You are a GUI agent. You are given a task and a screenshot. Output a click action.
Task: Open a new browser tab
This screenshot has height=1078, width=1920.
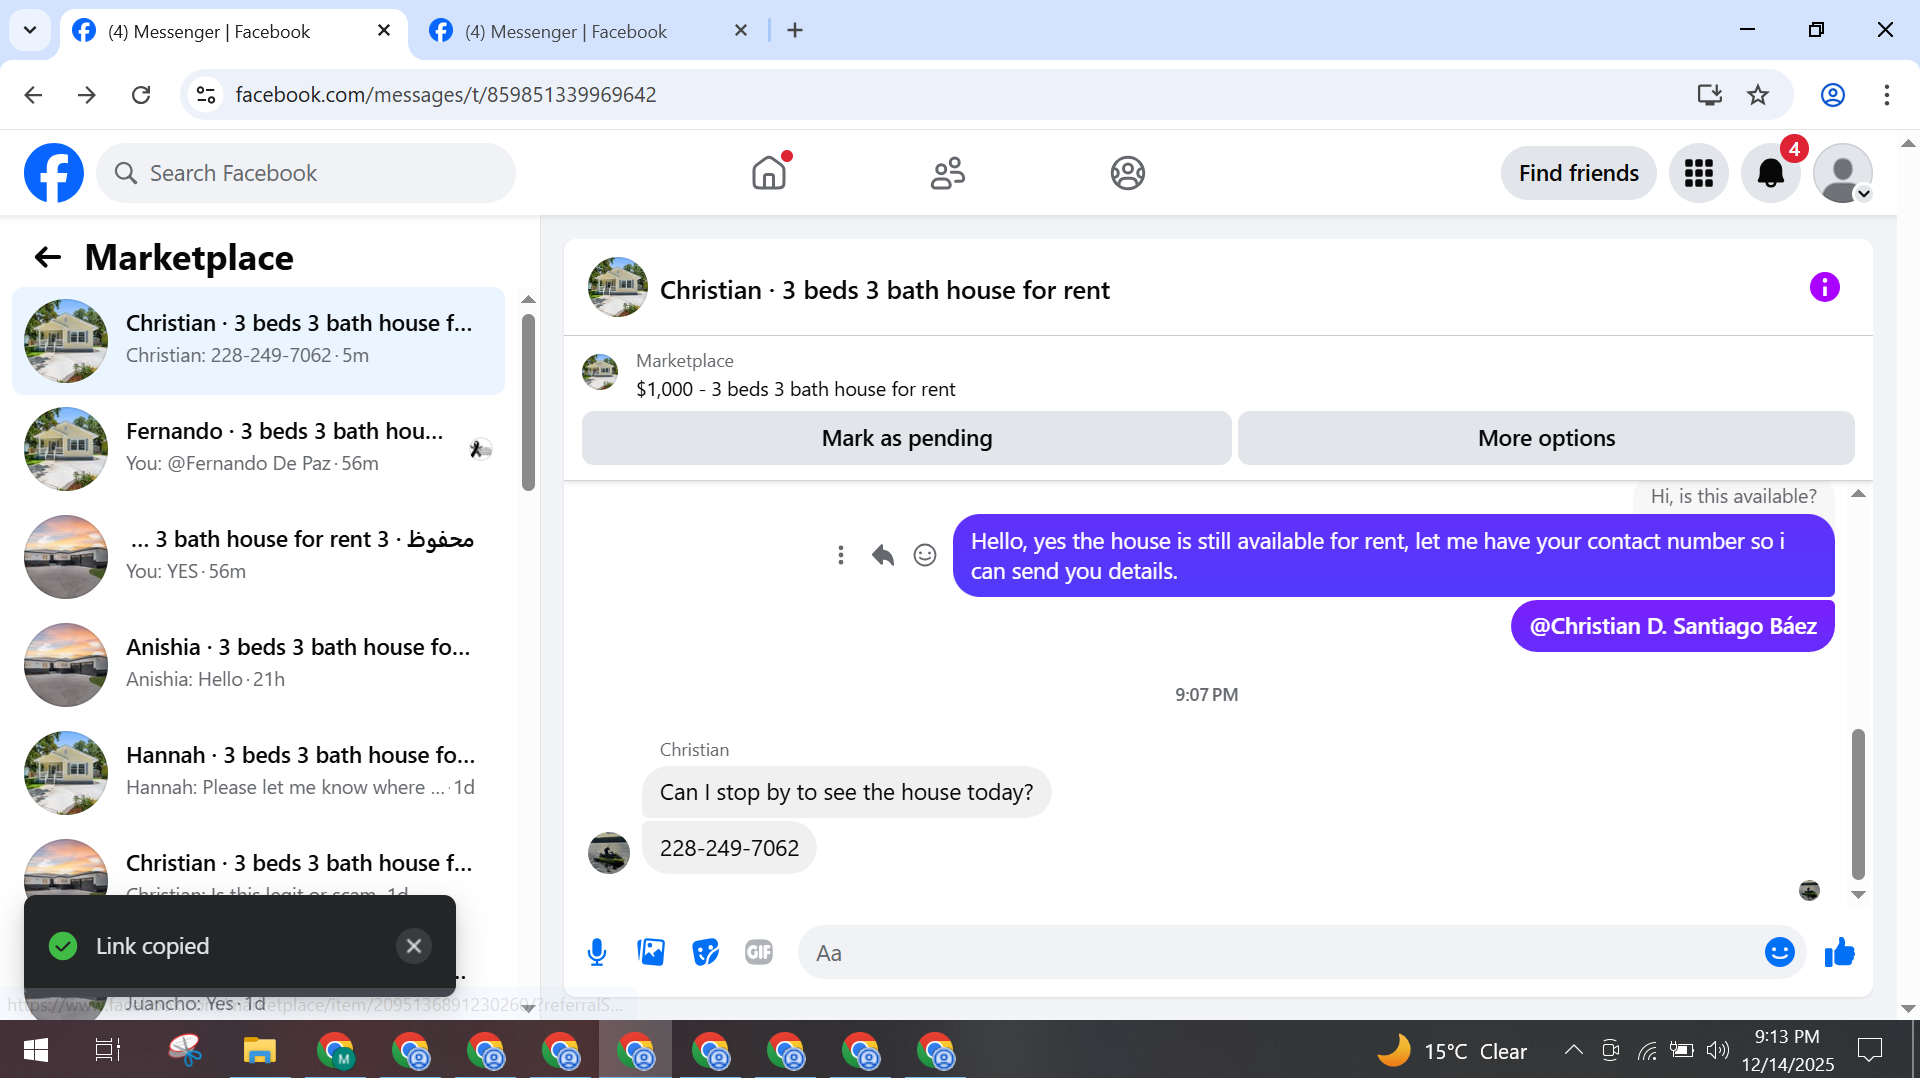[x=795, y=31]
